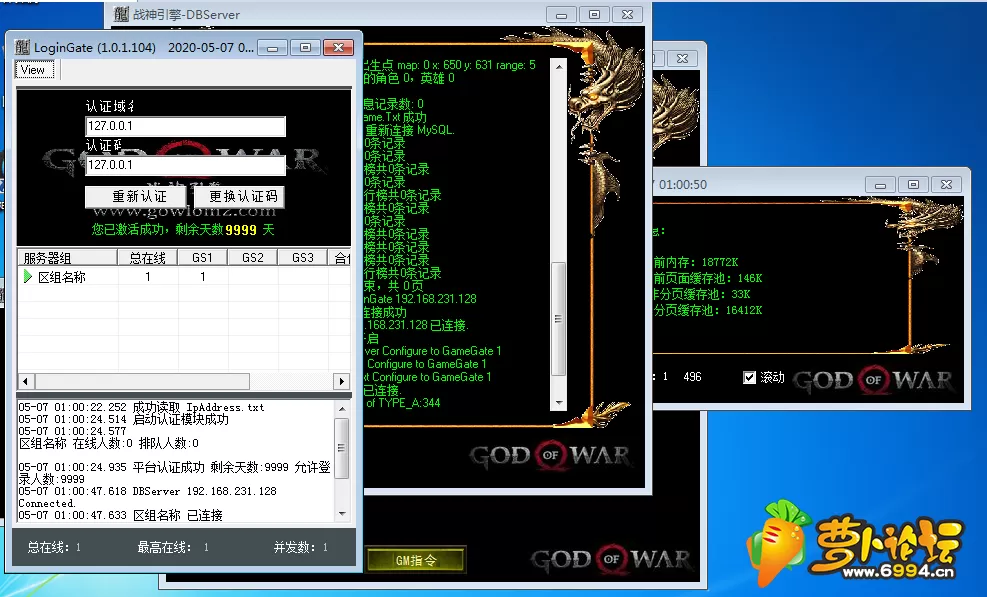Click the 重新认证 button
987x597 pixels.
coord(136,196)
